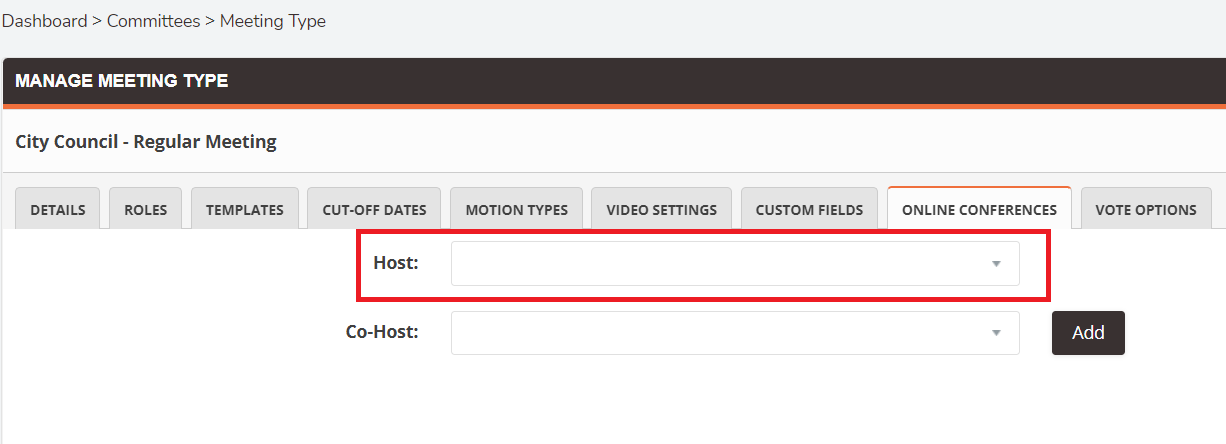Open the Templates tab
This screenshot has width=1226, height=444.
pos(245,209)
